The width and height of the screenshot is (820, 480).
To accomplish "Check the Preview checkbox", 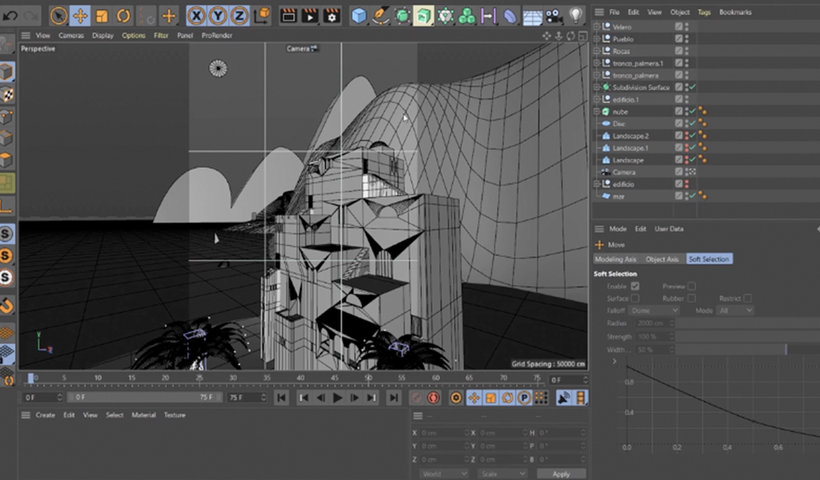I will coord(692,286).
